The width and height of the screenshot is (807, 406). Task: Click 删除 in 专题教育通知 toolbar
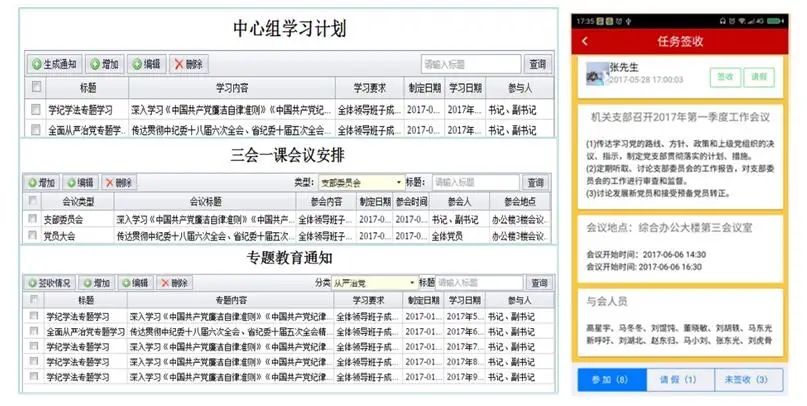(174, 283)
